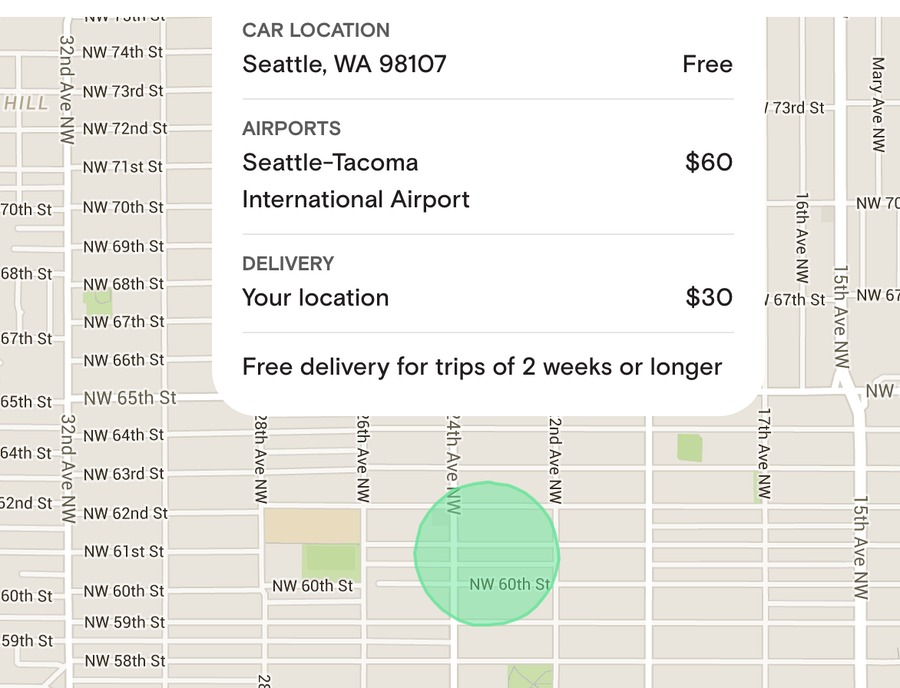Click the green park west of 17th Ave NW
This screenshot has height=688, width=900.
click(689, 448)
